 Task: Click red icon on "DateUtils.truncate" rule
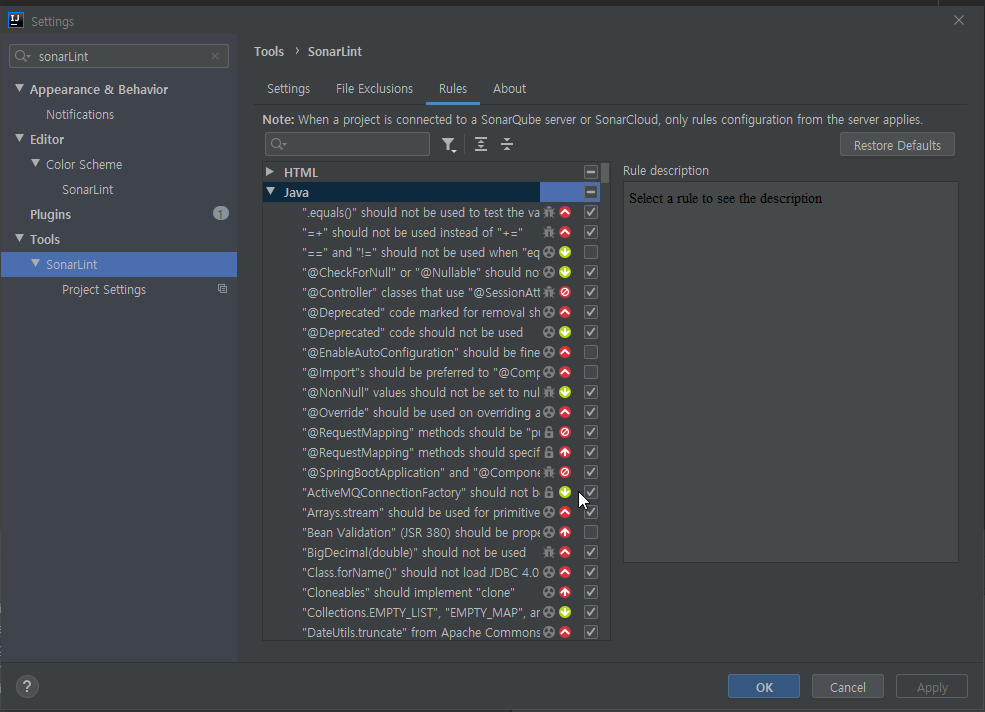[565, 632]
